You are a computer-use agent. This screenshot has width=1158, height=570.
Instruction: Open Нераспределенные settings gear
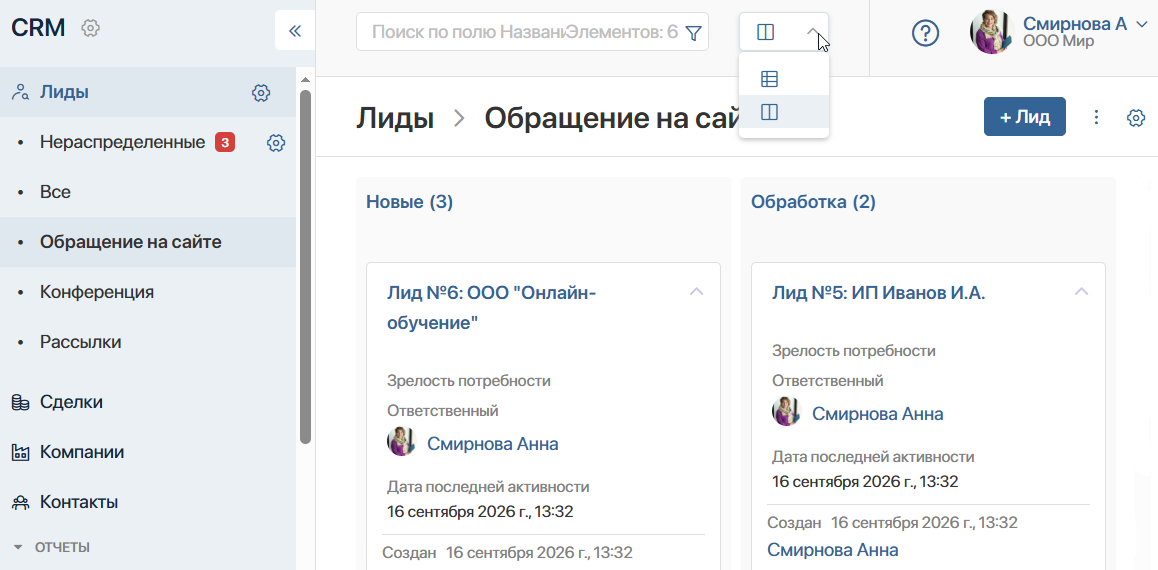(x=275, y=143)
